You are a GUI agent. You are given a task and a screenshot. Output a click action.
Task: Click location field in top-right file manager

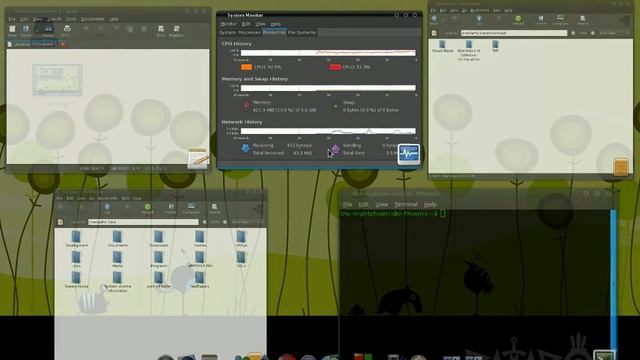pyautogui.click(x=514, y=33)
